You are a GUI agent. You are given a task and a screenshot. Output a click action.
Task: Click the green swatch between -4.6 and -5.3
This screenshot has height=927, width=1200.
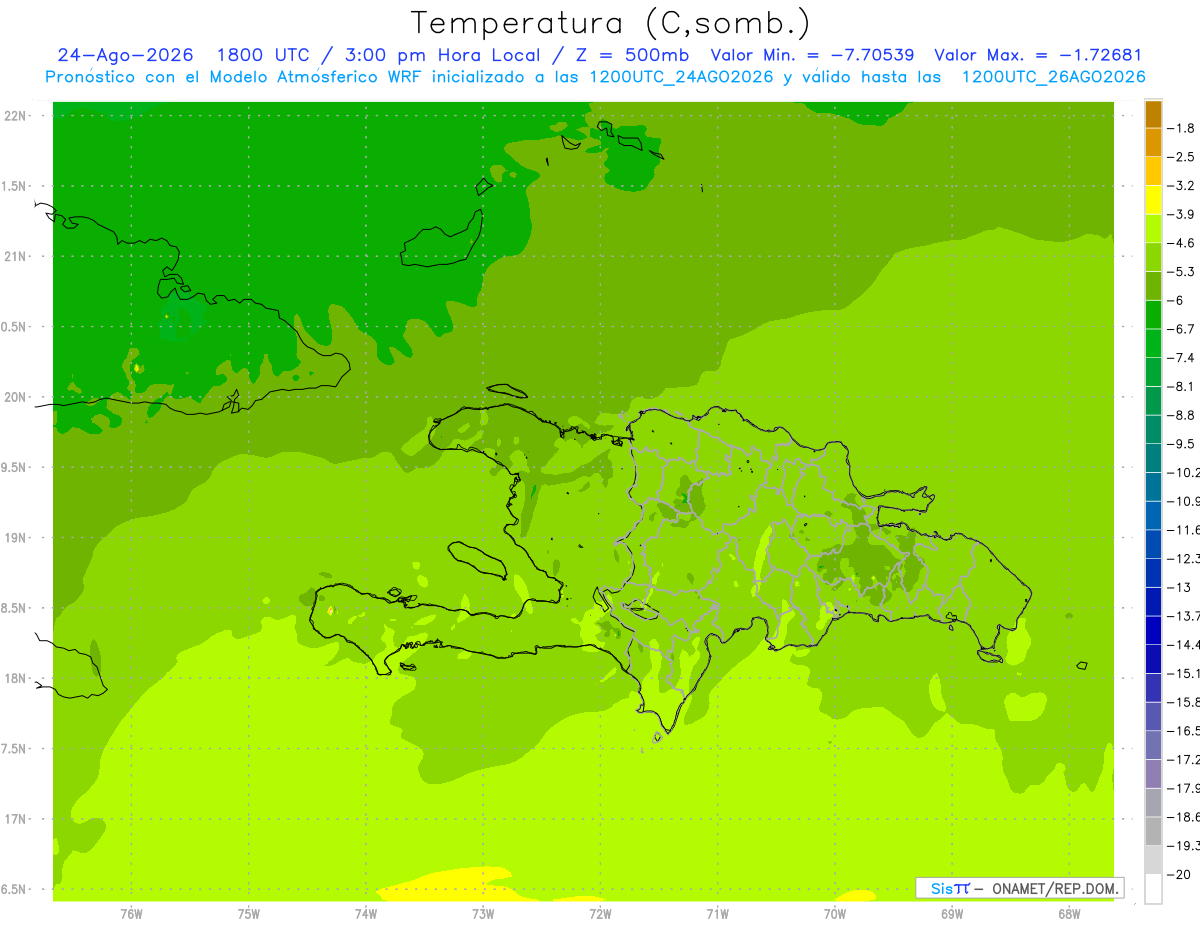1153,257
